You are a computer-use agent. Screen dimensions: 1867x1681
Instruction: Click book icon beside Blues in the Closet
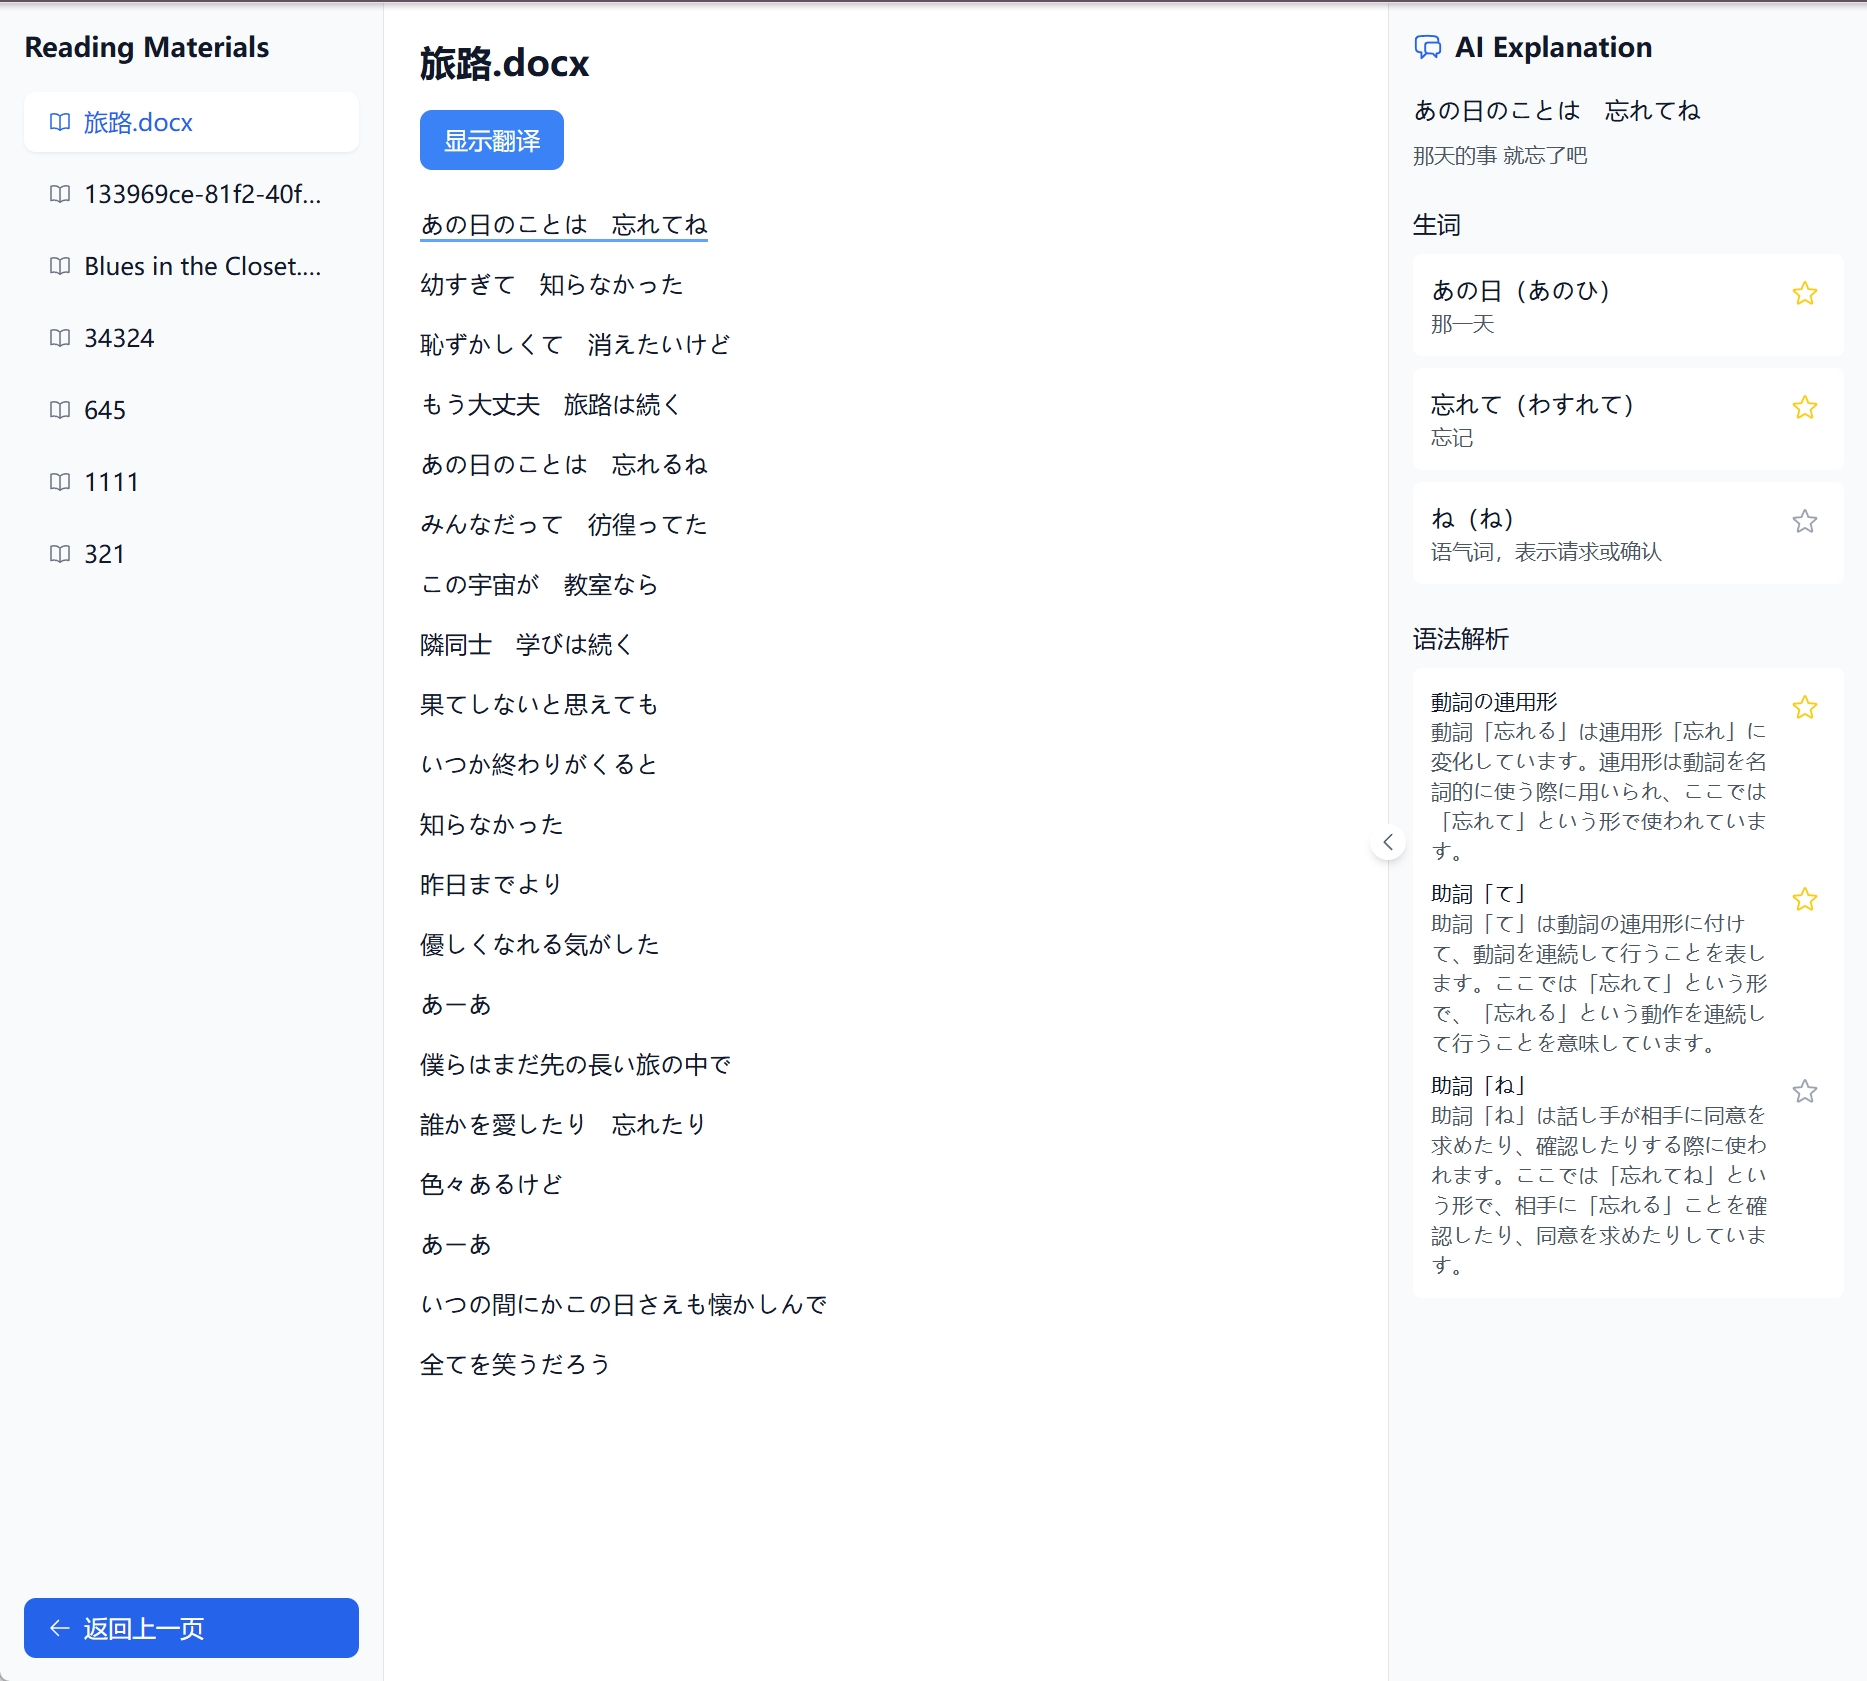60,266
